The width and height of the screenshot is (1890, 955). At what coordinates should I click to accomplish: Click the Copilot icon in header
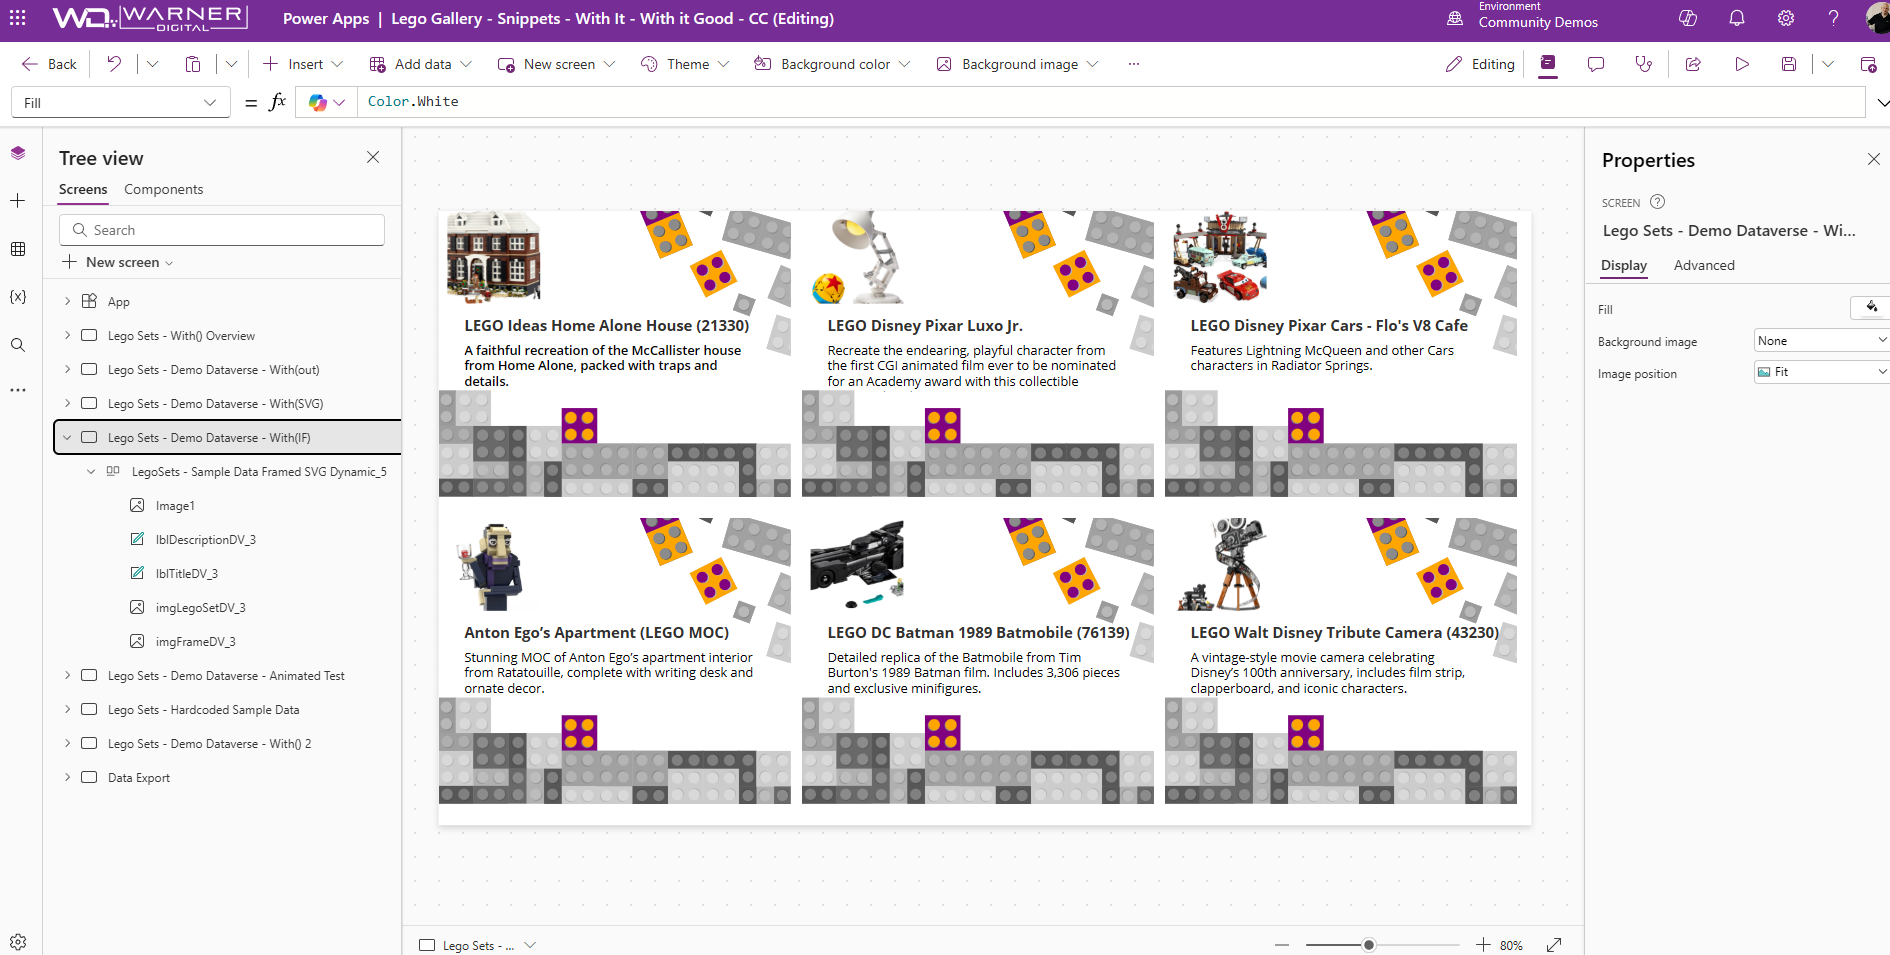click(x=1688, y=18)
